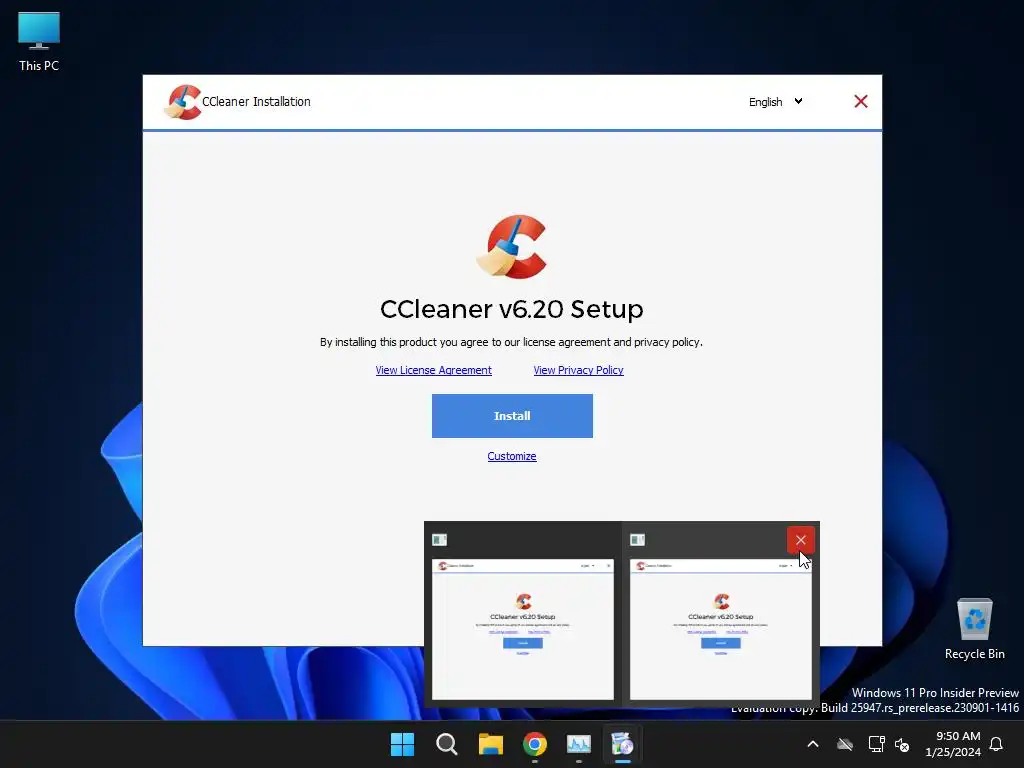This screenshot has width=1024, height=768.
Task: Open View Privacy Policy link
Action: [579, 370]
